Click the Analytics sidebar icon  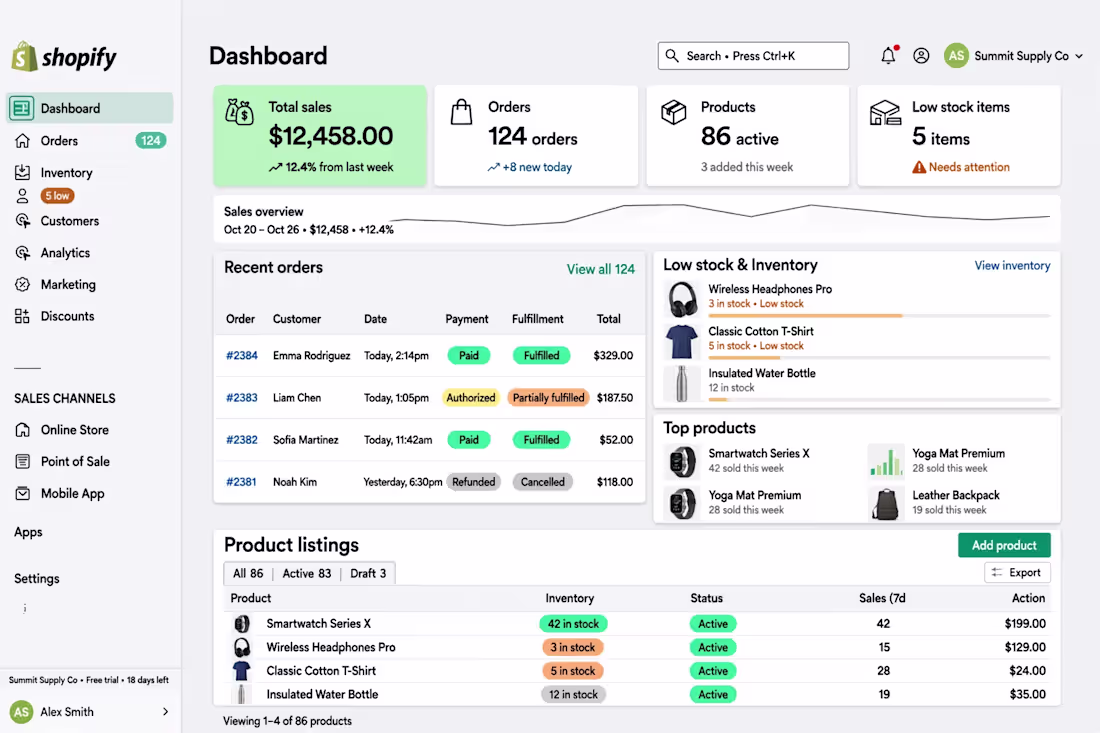click(x=22, y=253)
